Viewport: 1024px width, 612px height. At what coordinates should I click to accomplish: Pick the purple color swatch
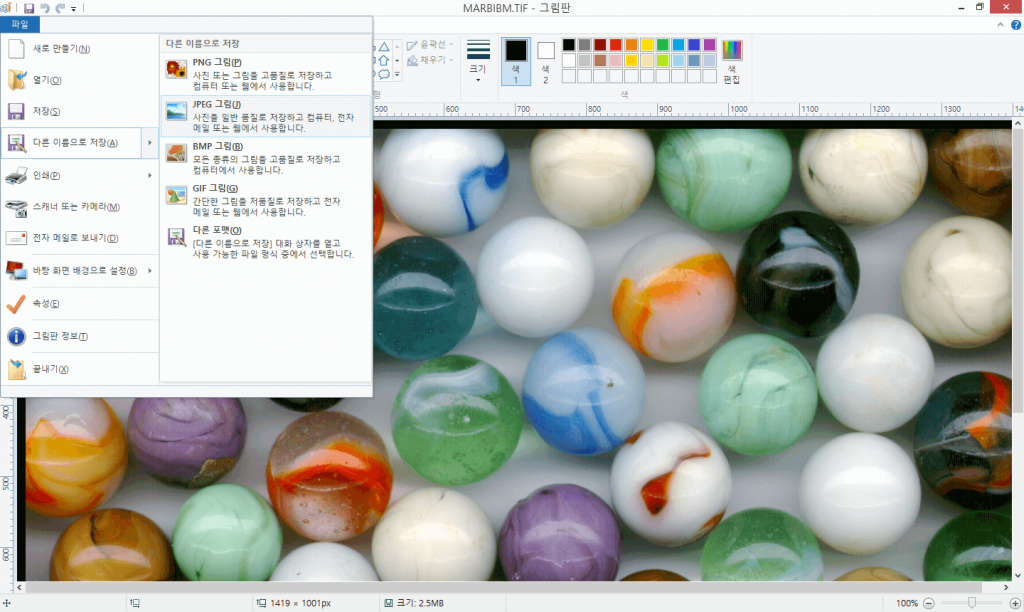point(710,44)
